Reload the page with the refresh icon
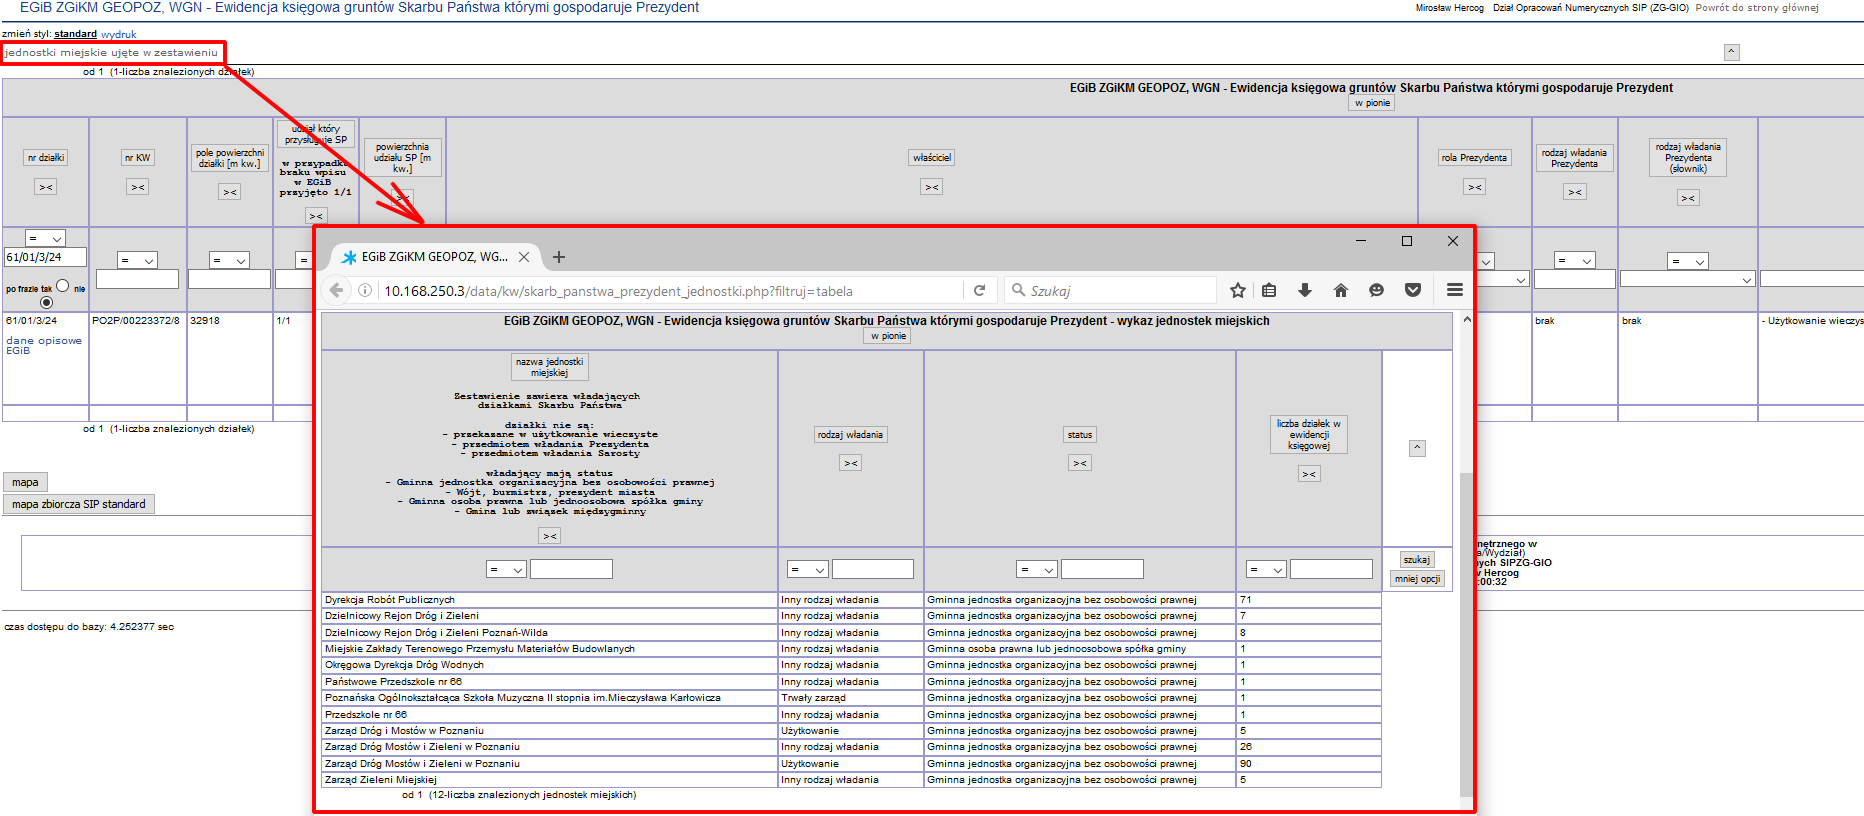Image resolution: width=1864 pixels, height=816 pixels. pos(979,290)
